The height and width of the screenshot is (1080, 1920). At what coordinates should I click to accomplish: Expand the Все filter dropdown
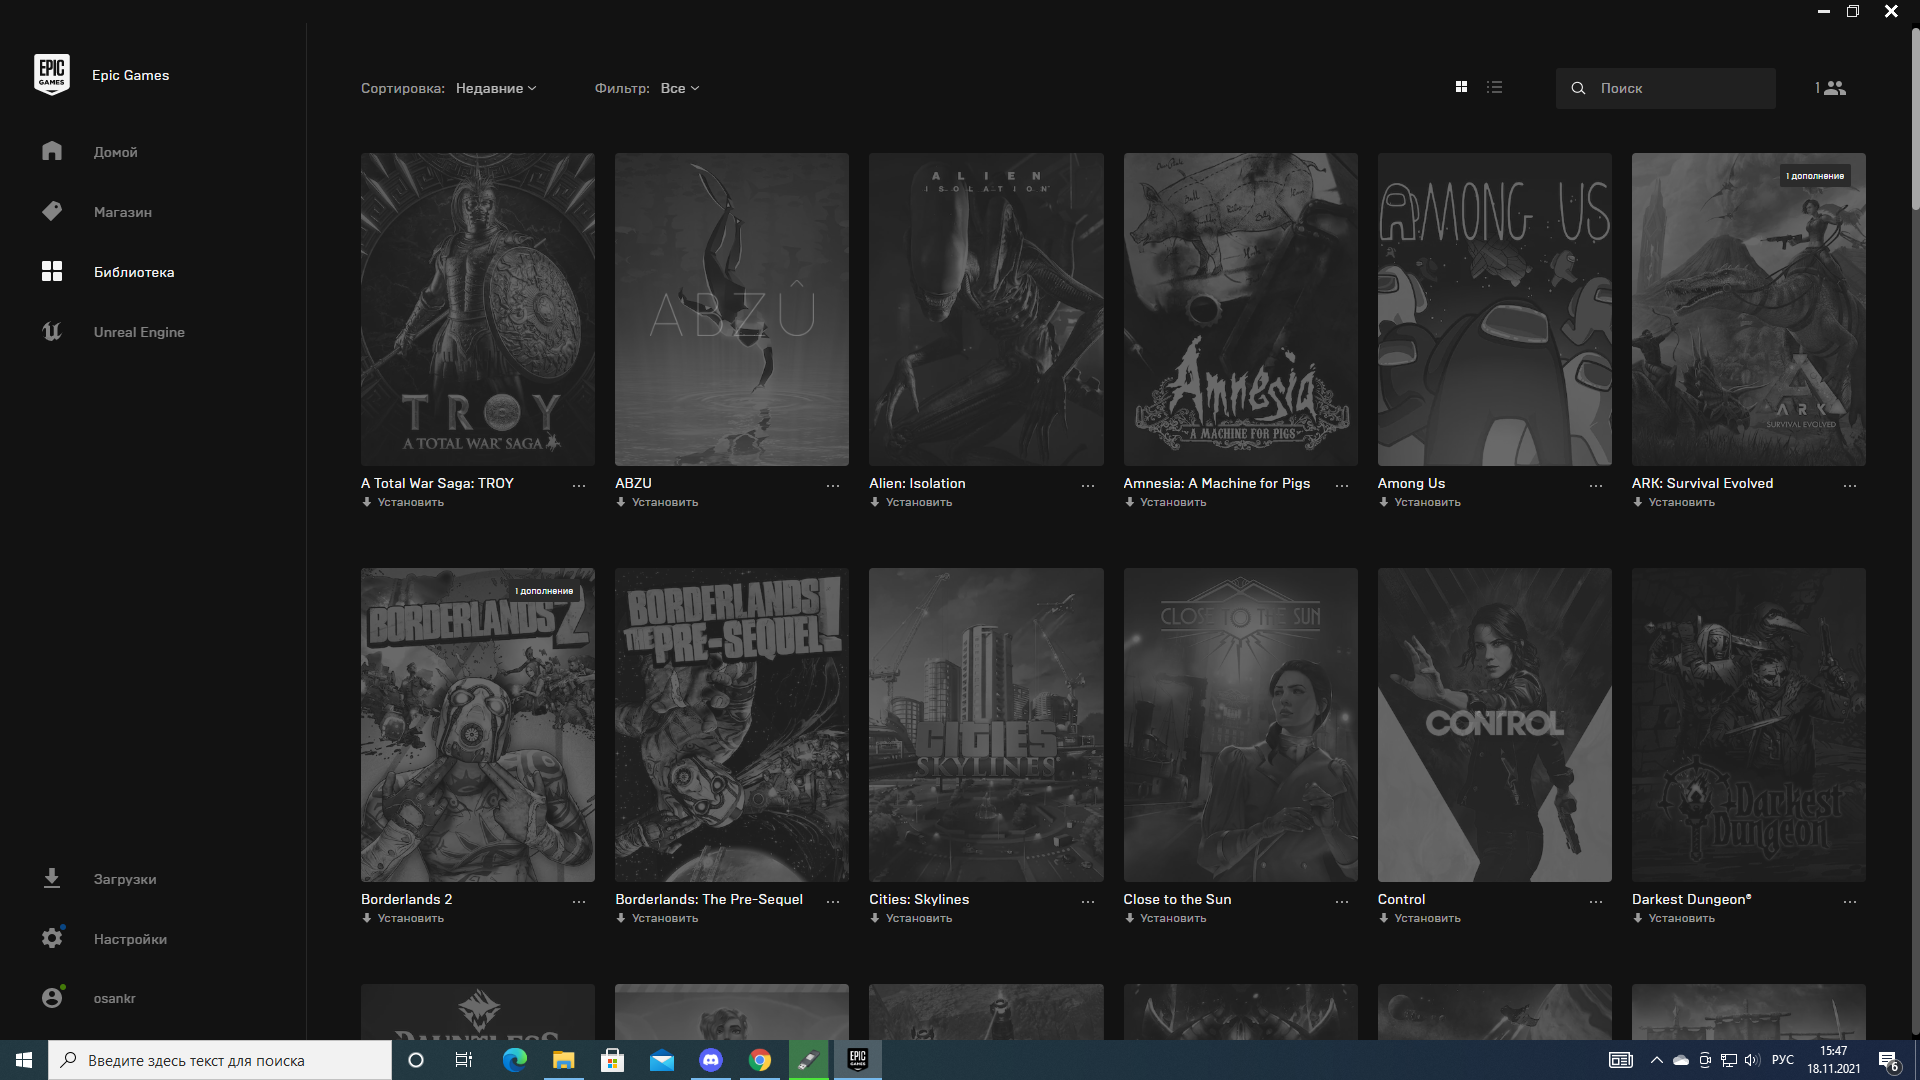(679, 88)
